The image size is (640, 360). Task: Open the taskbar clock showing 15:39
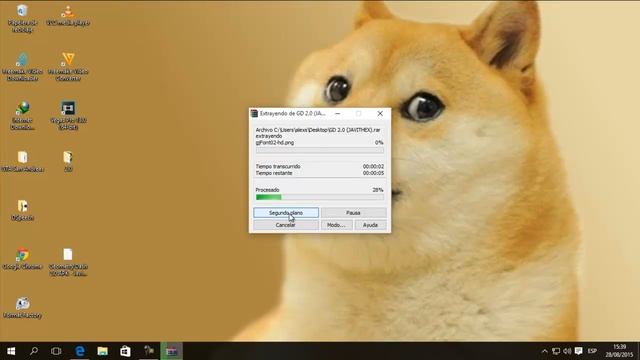pos(619,351)
